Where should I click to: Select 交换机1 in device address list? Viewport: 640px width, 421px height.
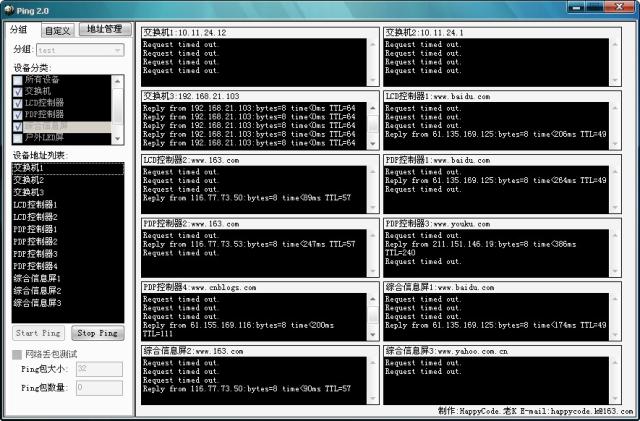(x=68, y=168)
